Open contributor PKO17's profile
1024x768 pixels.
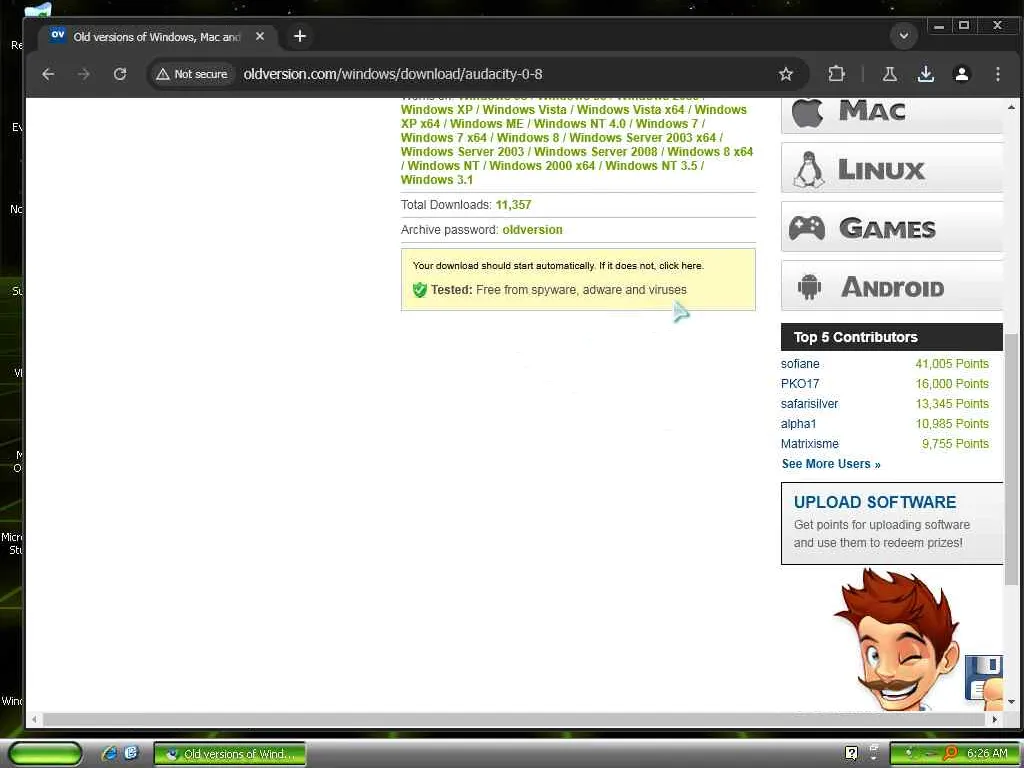[x=800, y=384]
